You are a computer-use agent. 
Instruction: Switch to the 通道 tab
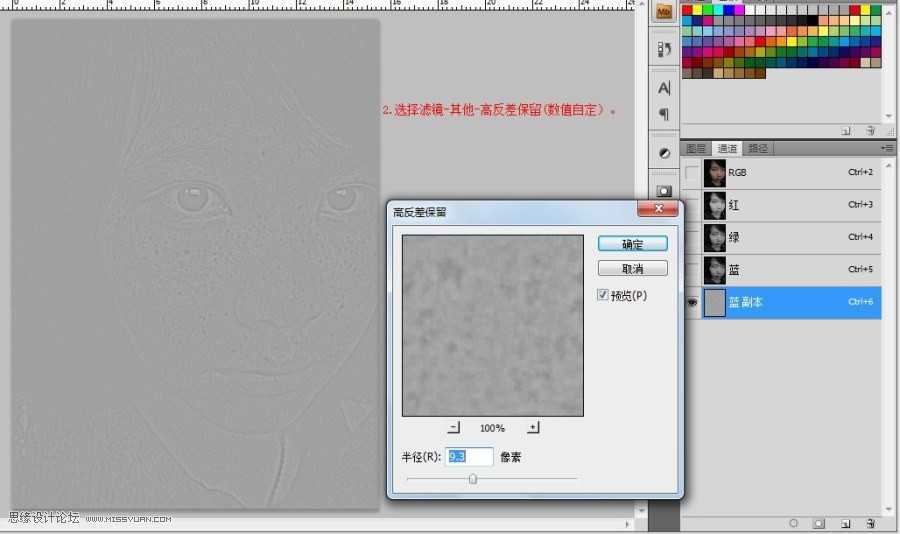[x=727, y=148]
